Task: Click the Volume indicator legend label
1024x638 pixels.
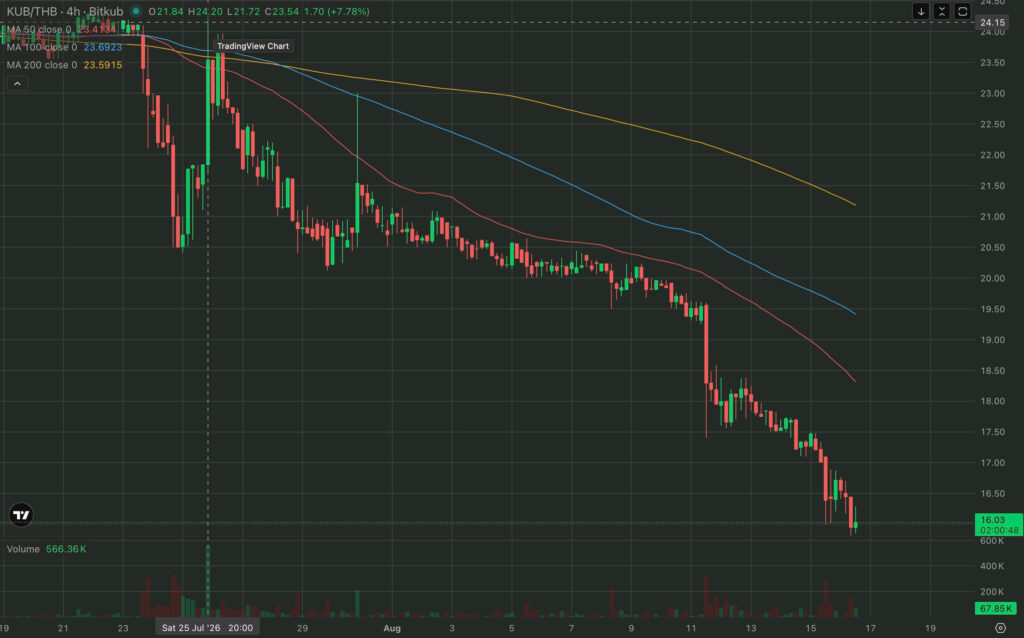Action: click(x=23, y=549)
